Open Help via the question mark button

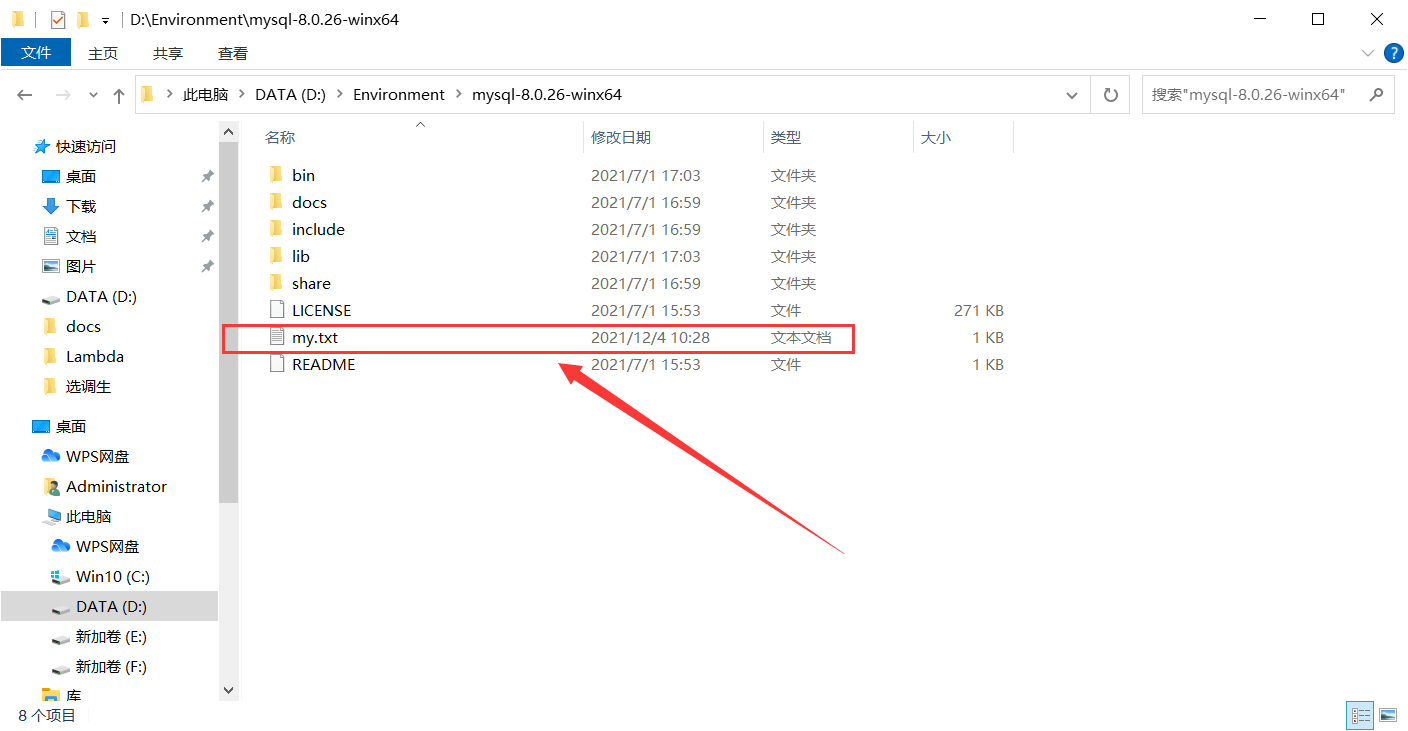[x=1394, y=53]
